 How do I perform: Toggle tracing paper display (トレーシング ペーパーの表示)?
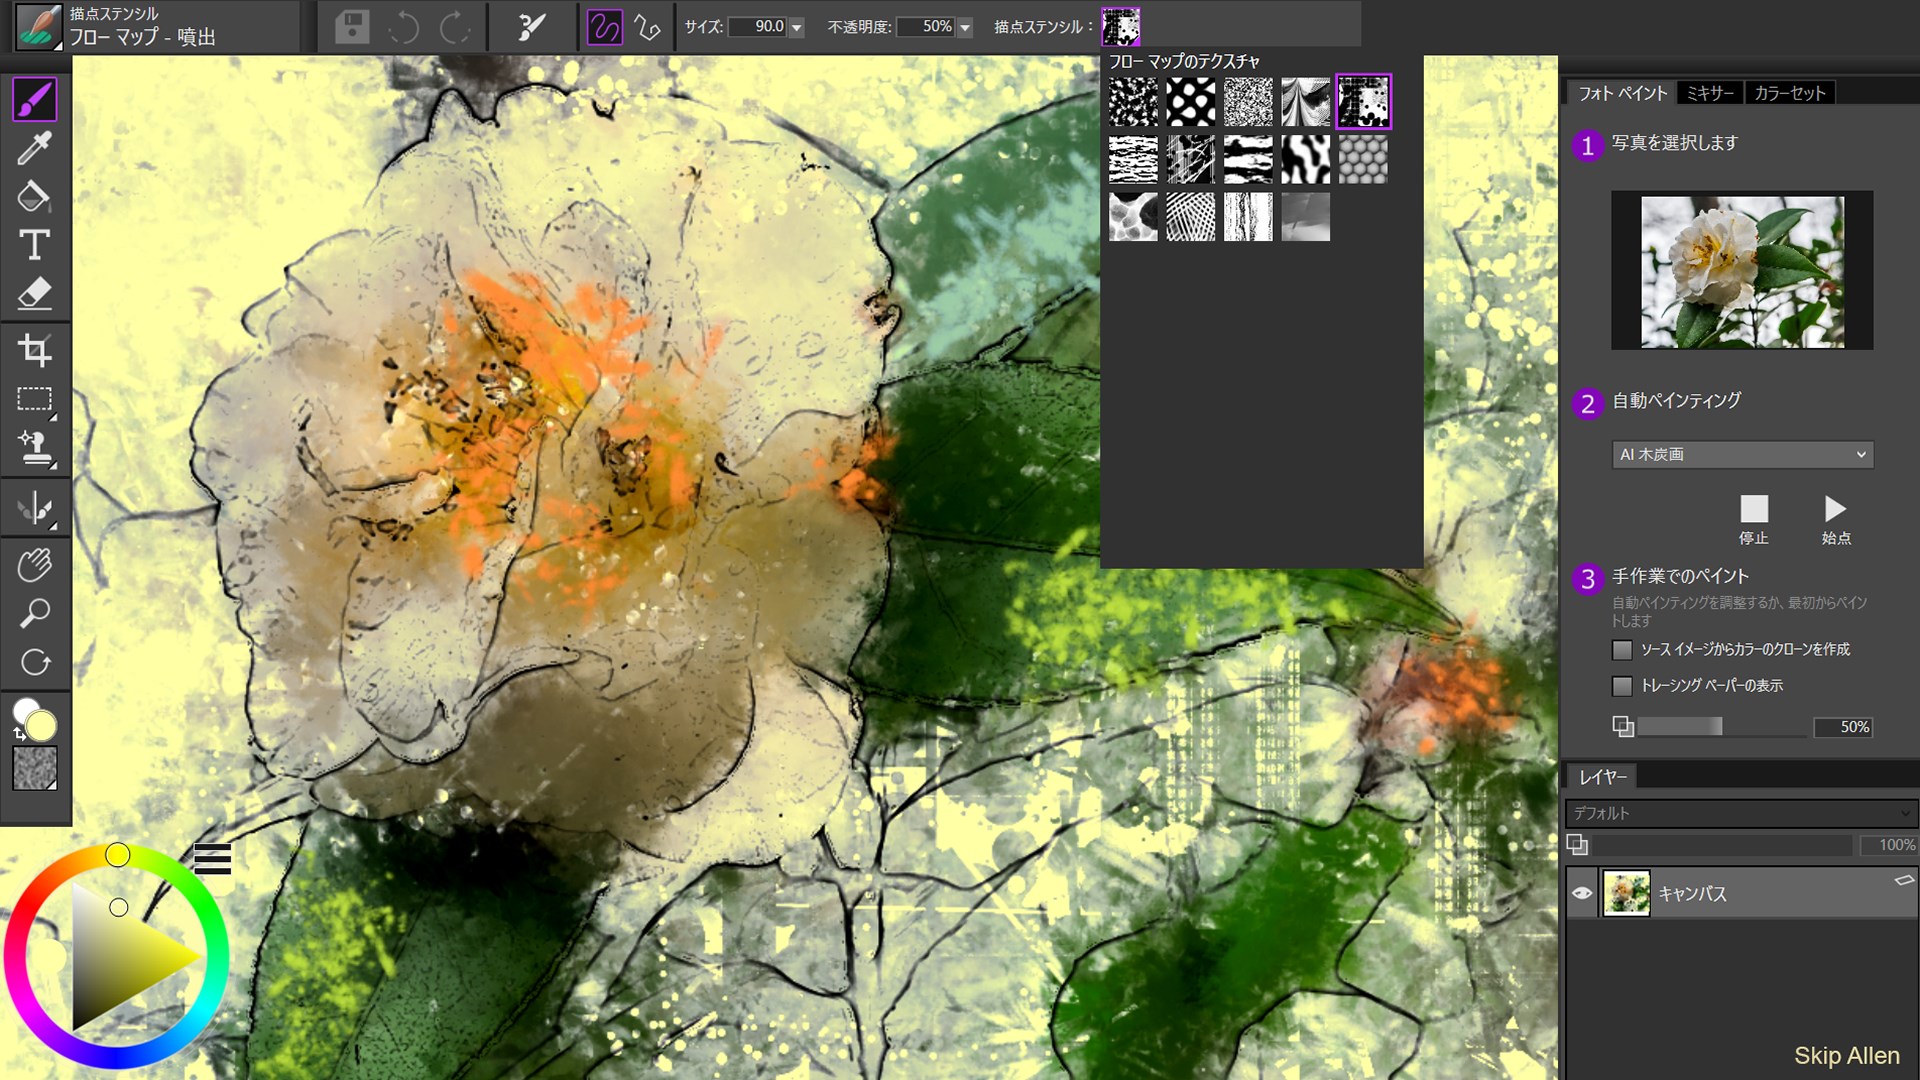[x=1622, y=686]
